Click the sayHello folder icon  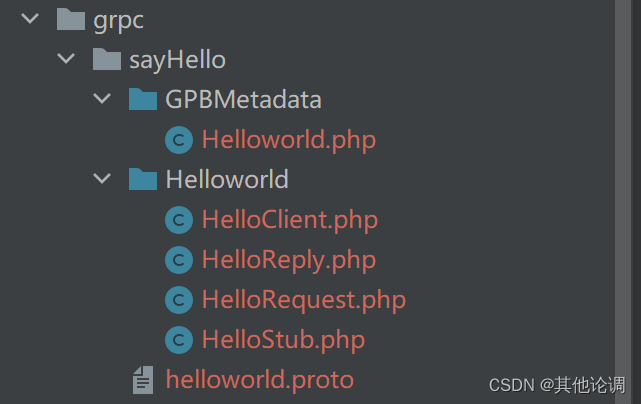[107, 59]
